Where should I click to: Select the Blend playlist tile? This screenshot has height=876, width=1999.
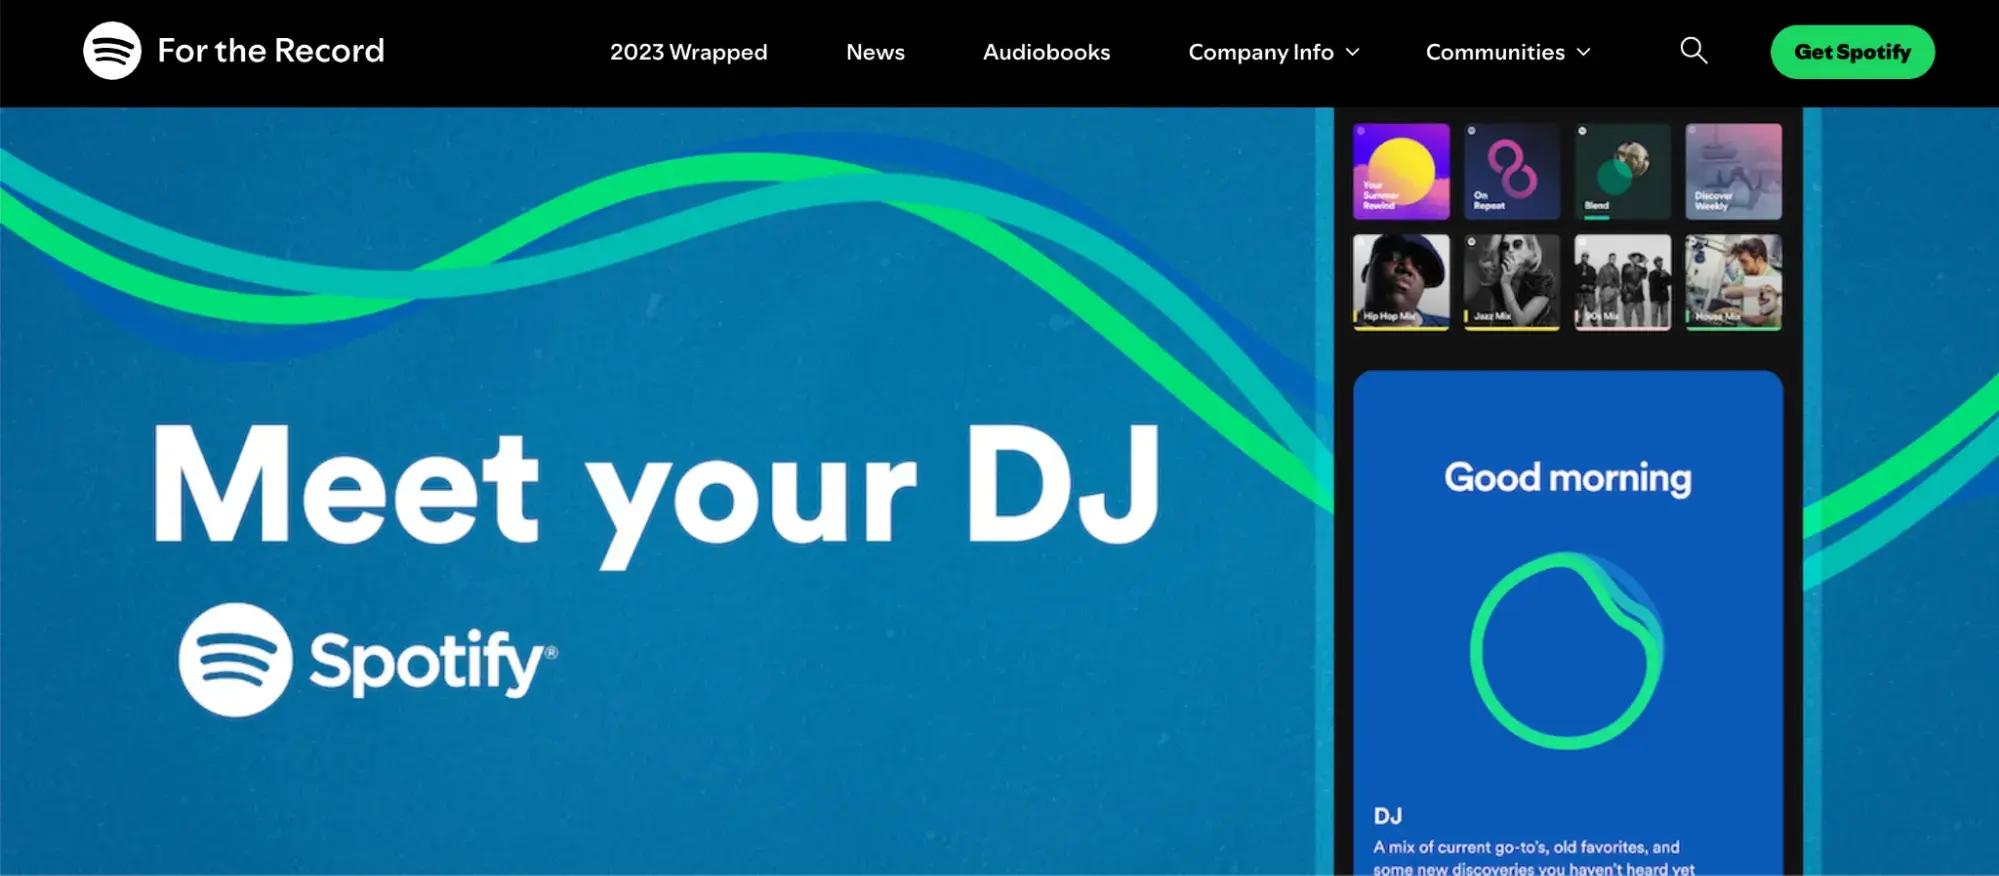[1623, 171]
